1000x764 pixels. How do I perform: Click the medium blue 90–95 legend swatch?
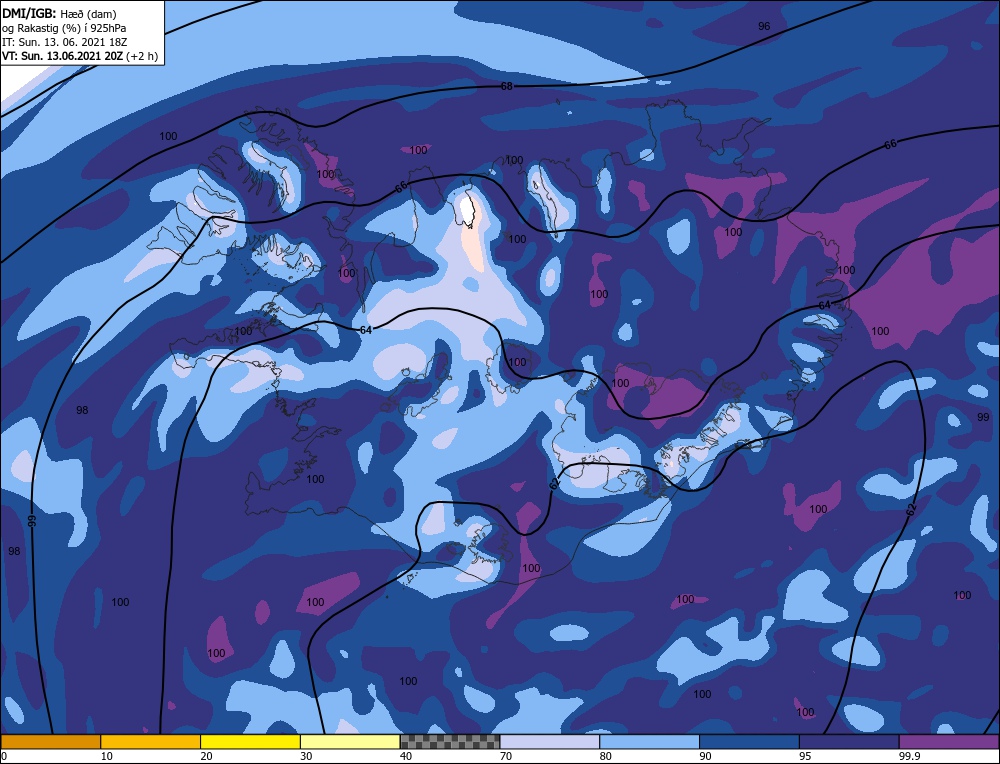tap(749, 742)
